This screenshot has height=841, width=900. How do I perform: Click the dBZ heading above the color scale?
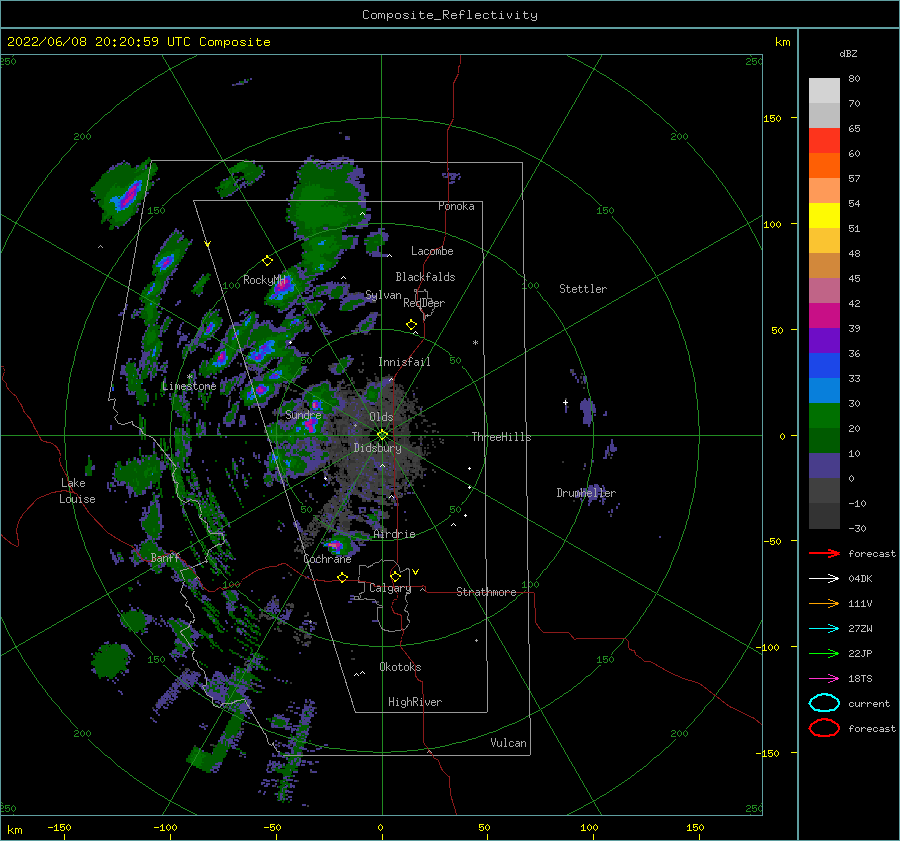coord(848,53)
